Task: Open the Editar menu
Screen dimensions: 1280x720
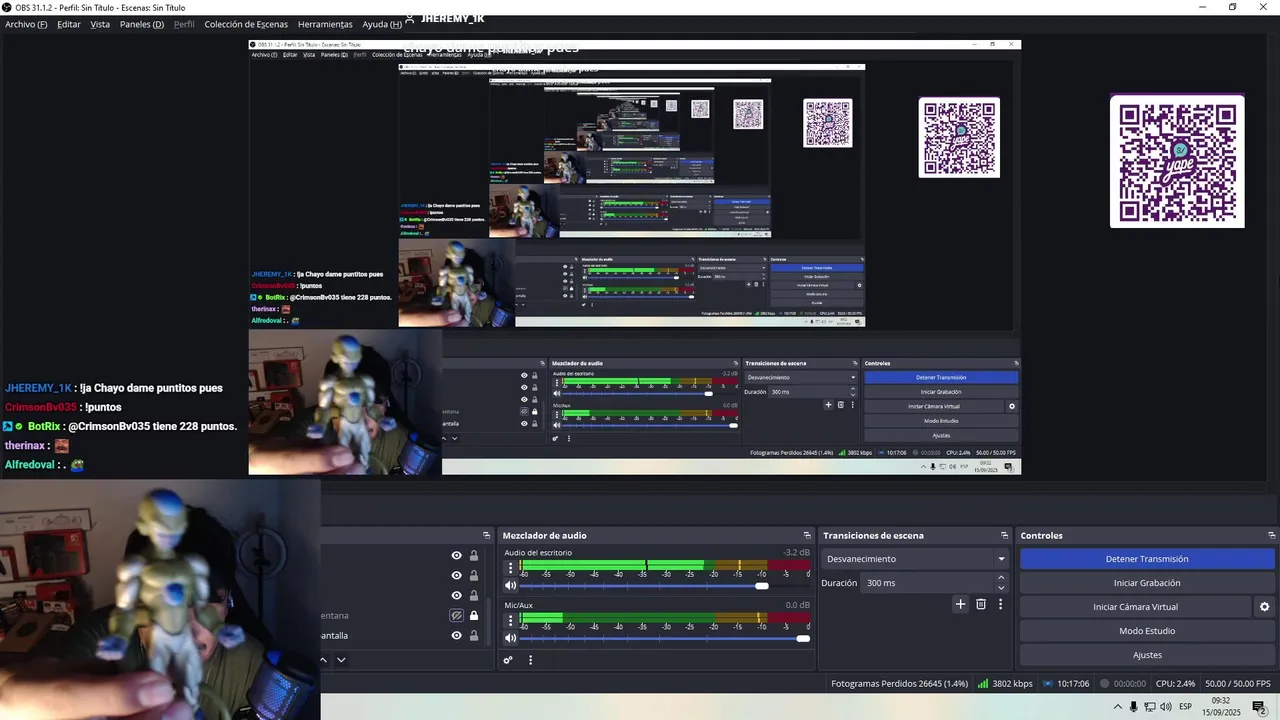Action: point(69,24)
